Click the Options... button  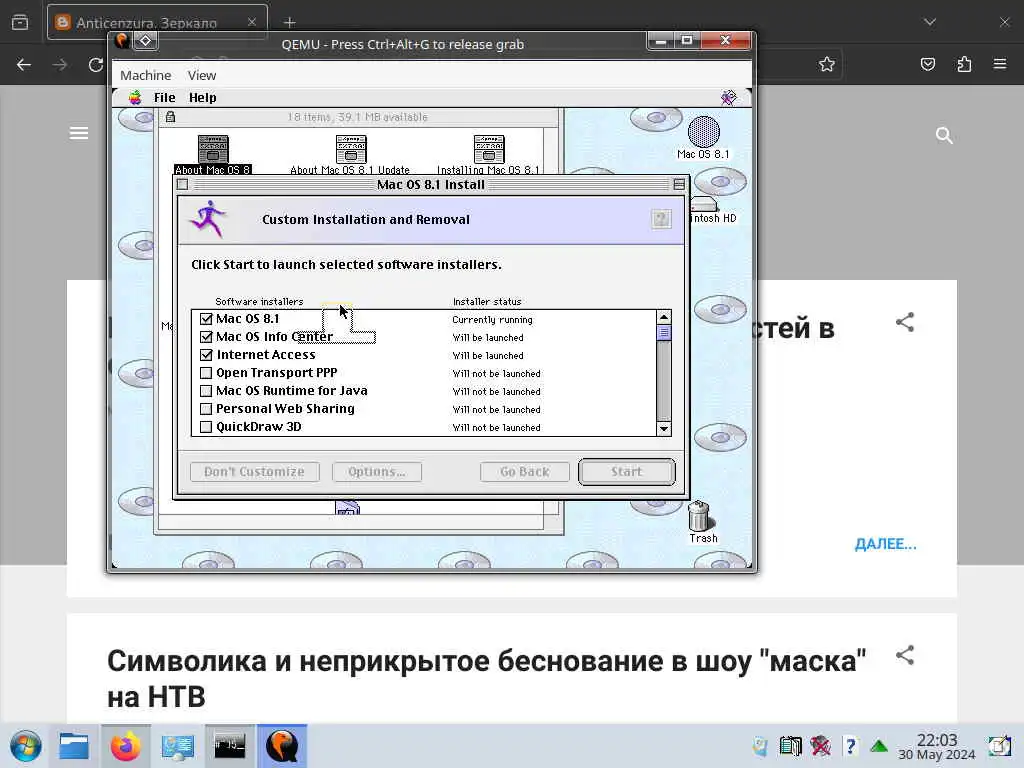377,472
